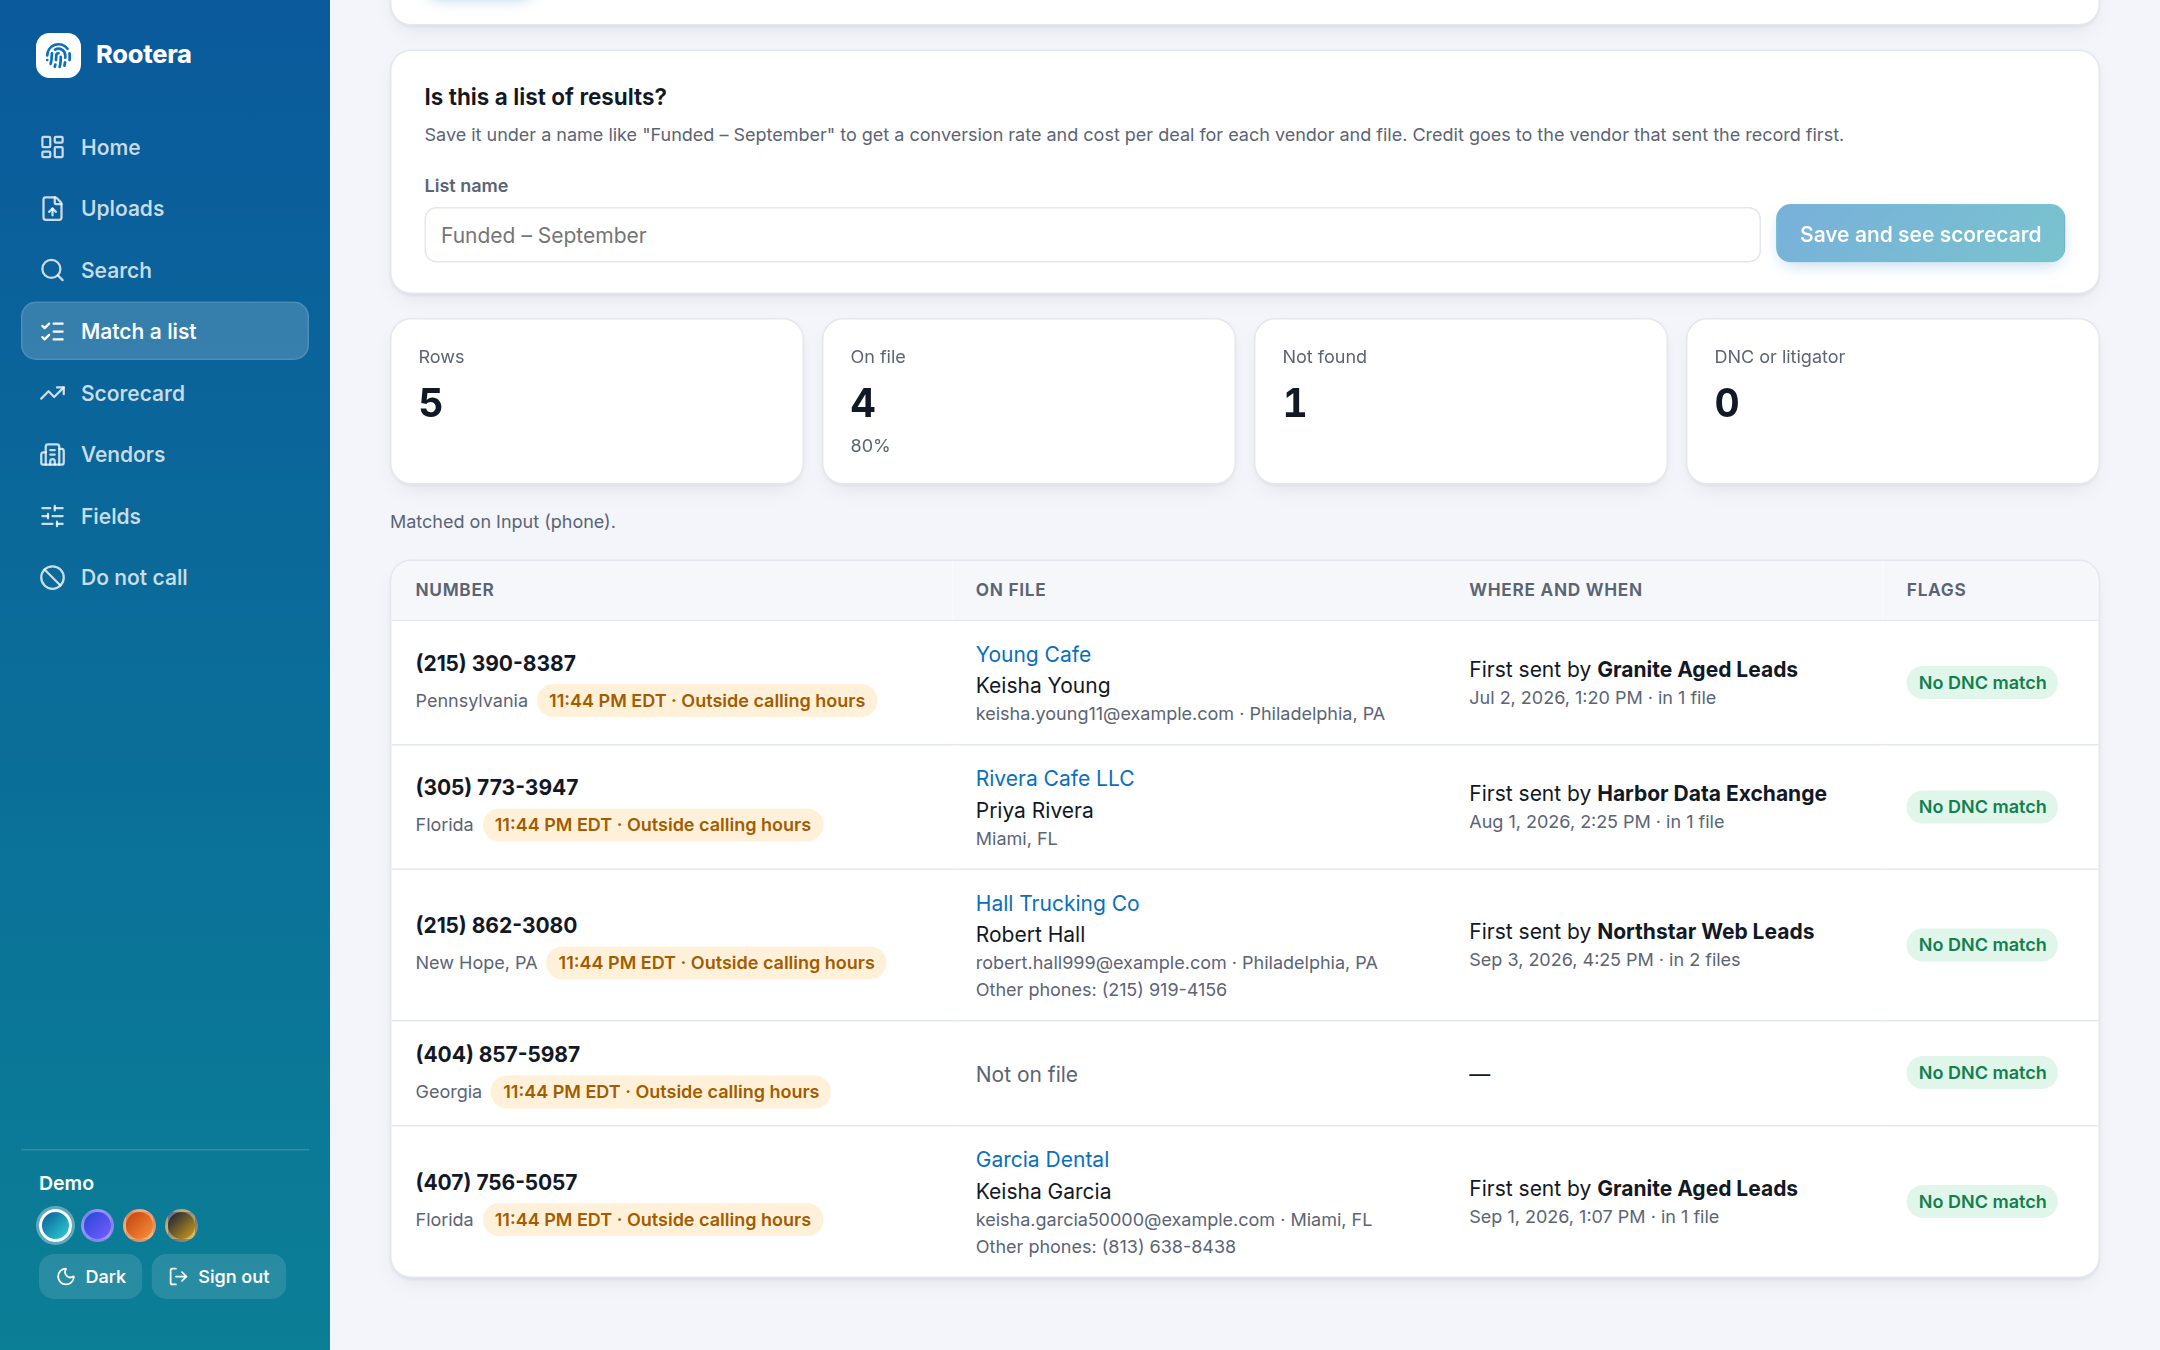Select the purple theme color swatch
Viewport: 2160px width, 1350px height.
point(97,1225)
